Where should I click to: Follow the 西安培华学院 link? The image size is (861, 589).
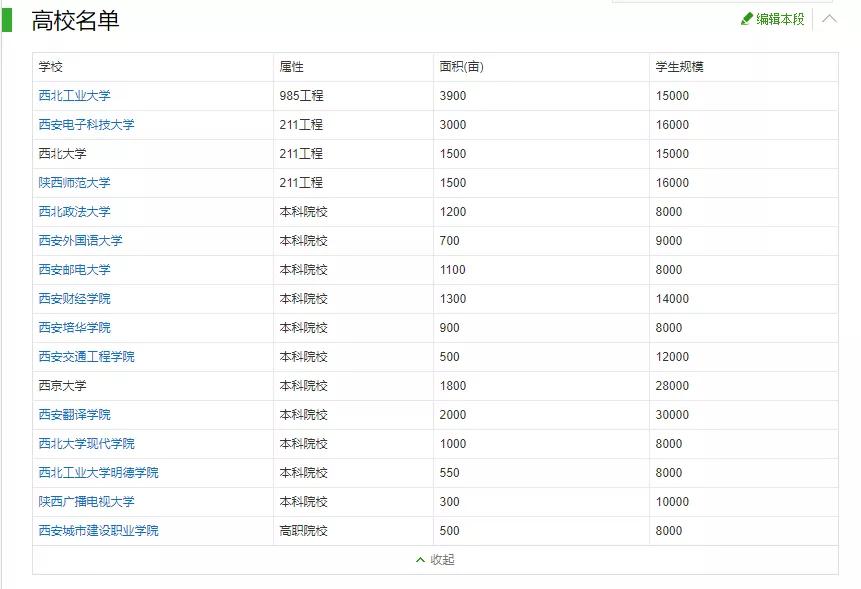pos(75,328)
